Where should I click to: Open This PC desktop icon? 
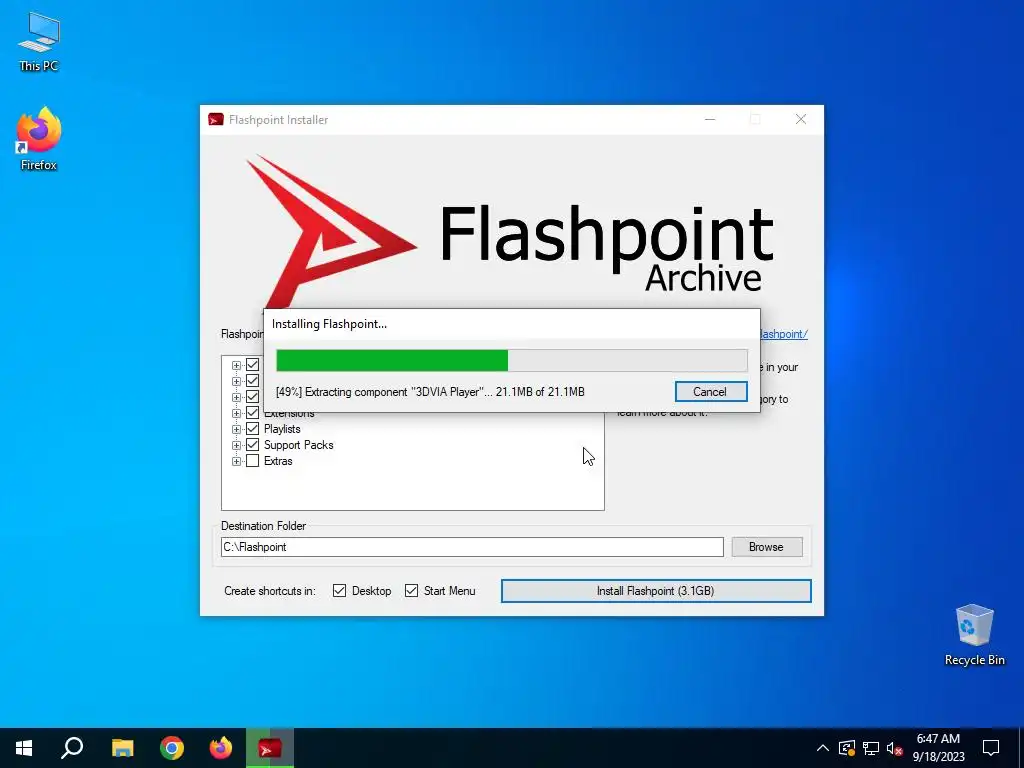click(39, 42)
